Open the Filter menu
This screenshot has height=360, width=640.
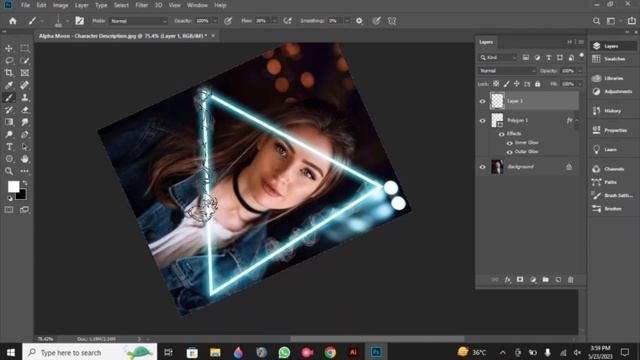142,5
